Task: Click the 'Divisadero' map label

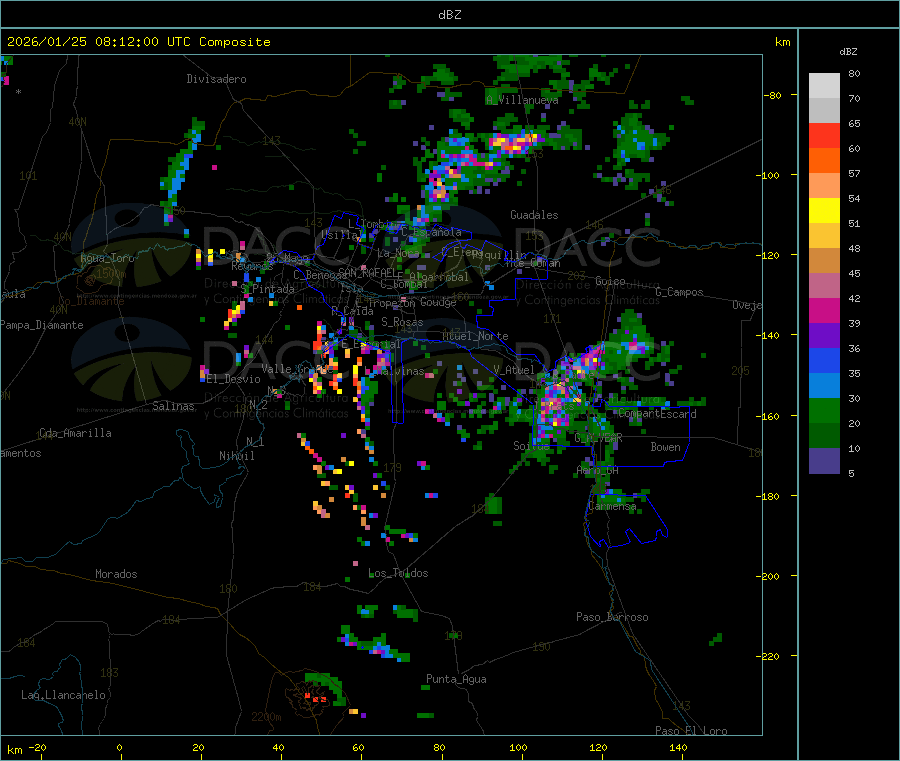Action: (216, 79)
